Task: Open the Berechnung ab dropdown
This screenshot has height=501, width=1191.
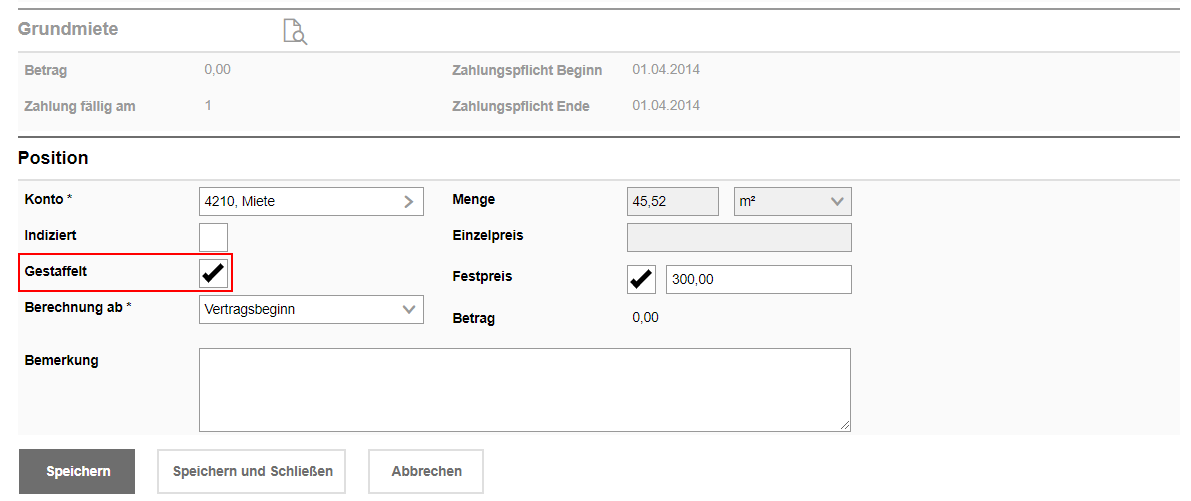Action: 311,309
